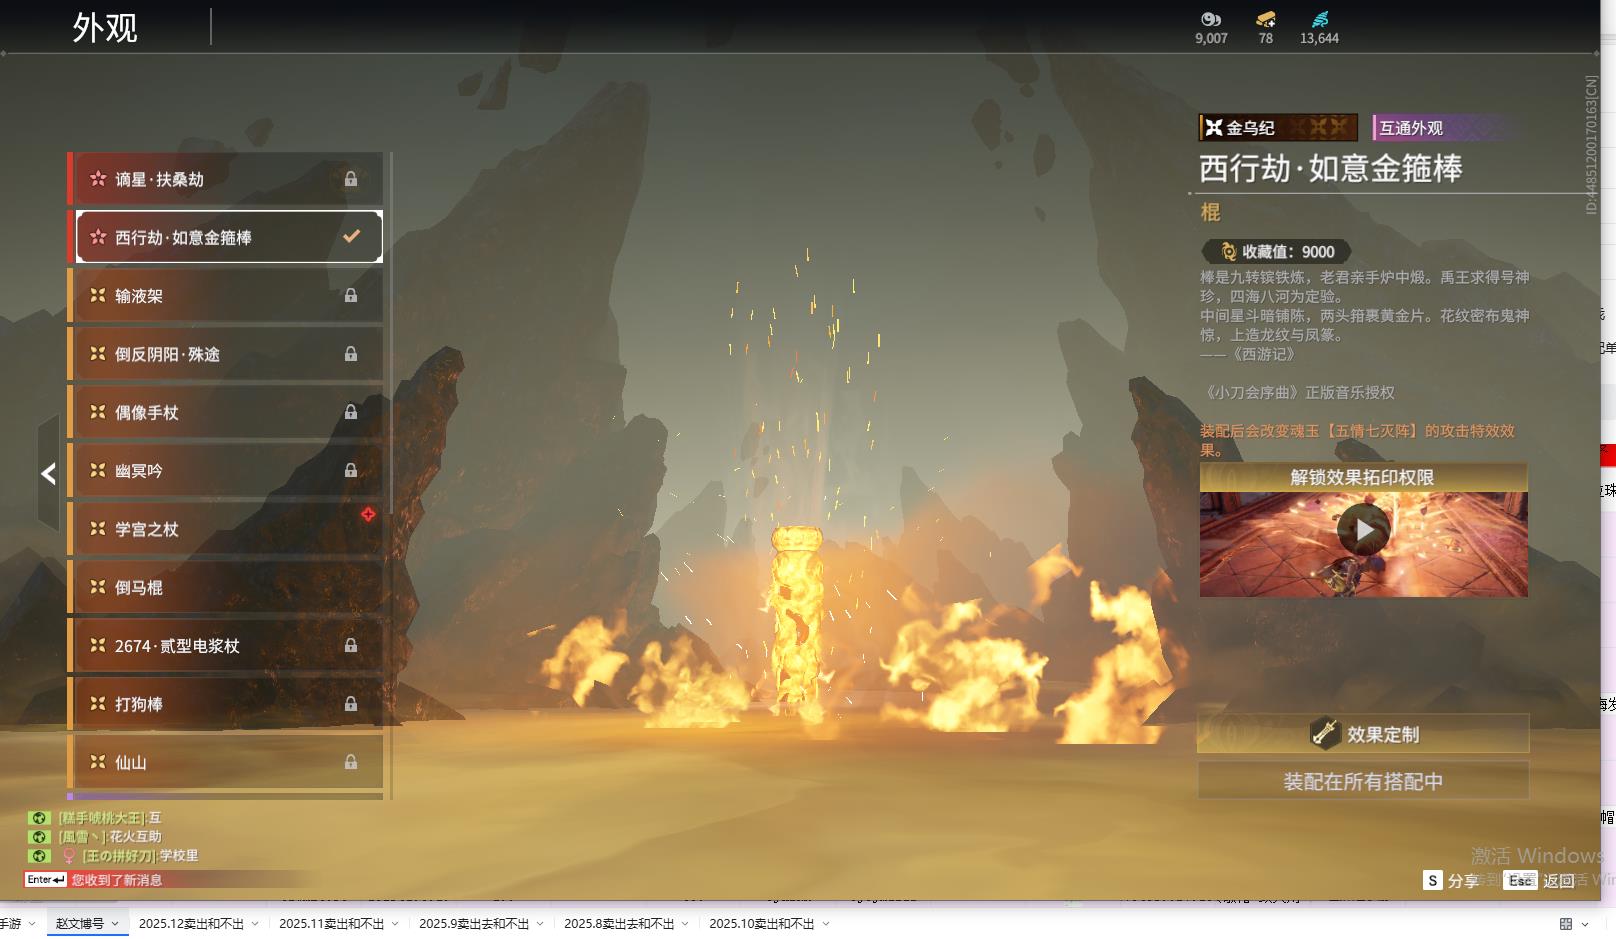Toggle the checkmark on 西行劫·如意金箍棒
Image resolution: width=1616 pixels, height=939 pixels.
pos(351,237)
